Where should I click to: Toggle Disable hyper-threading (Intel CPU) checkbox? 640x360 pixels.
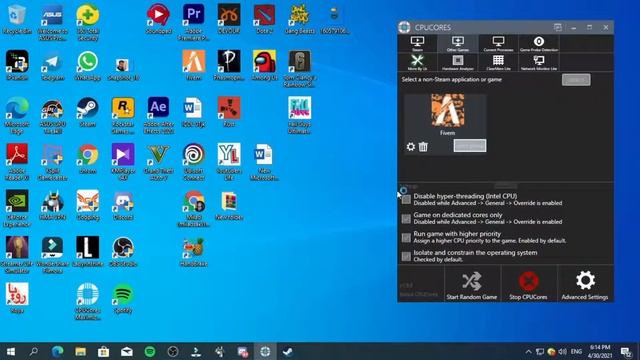(406, 200)
